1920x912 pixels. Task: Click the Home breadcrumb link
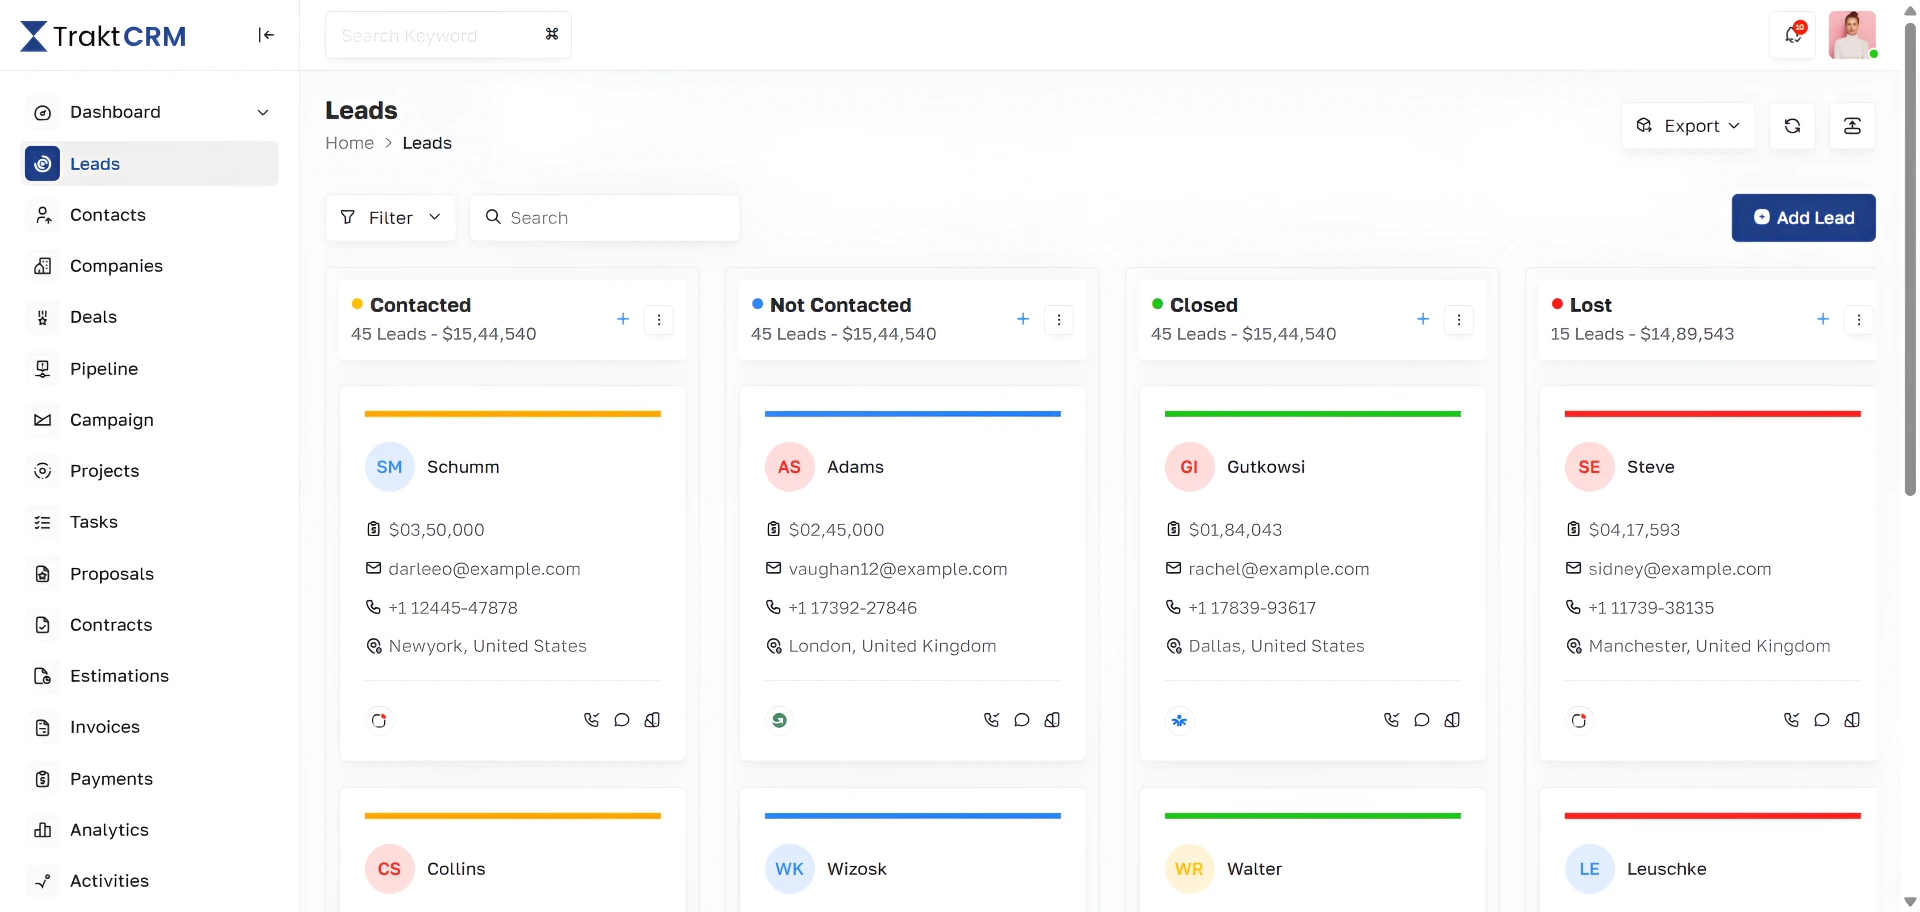point(349,143)
